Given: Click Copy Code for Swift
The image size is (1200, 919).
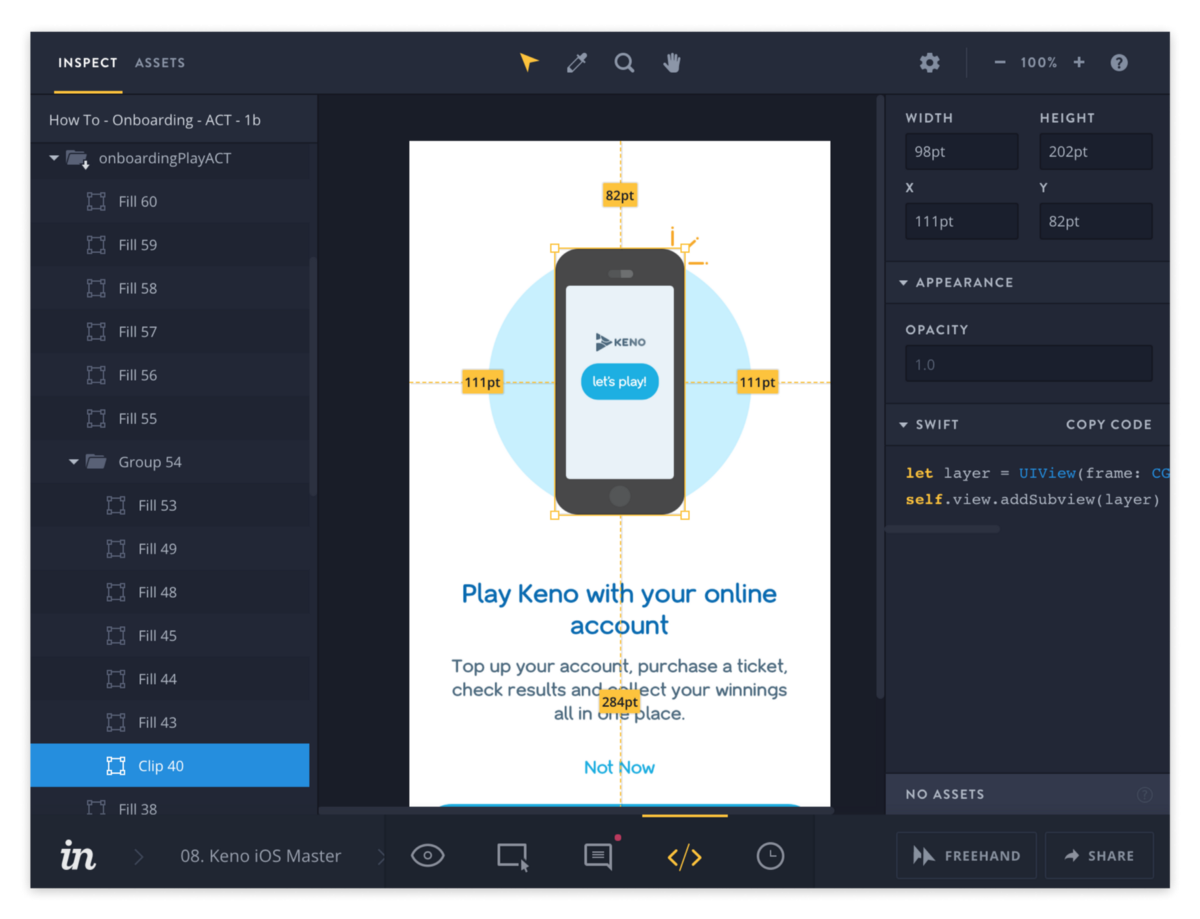Looking at the screenshot, I should click(1109, 425).
